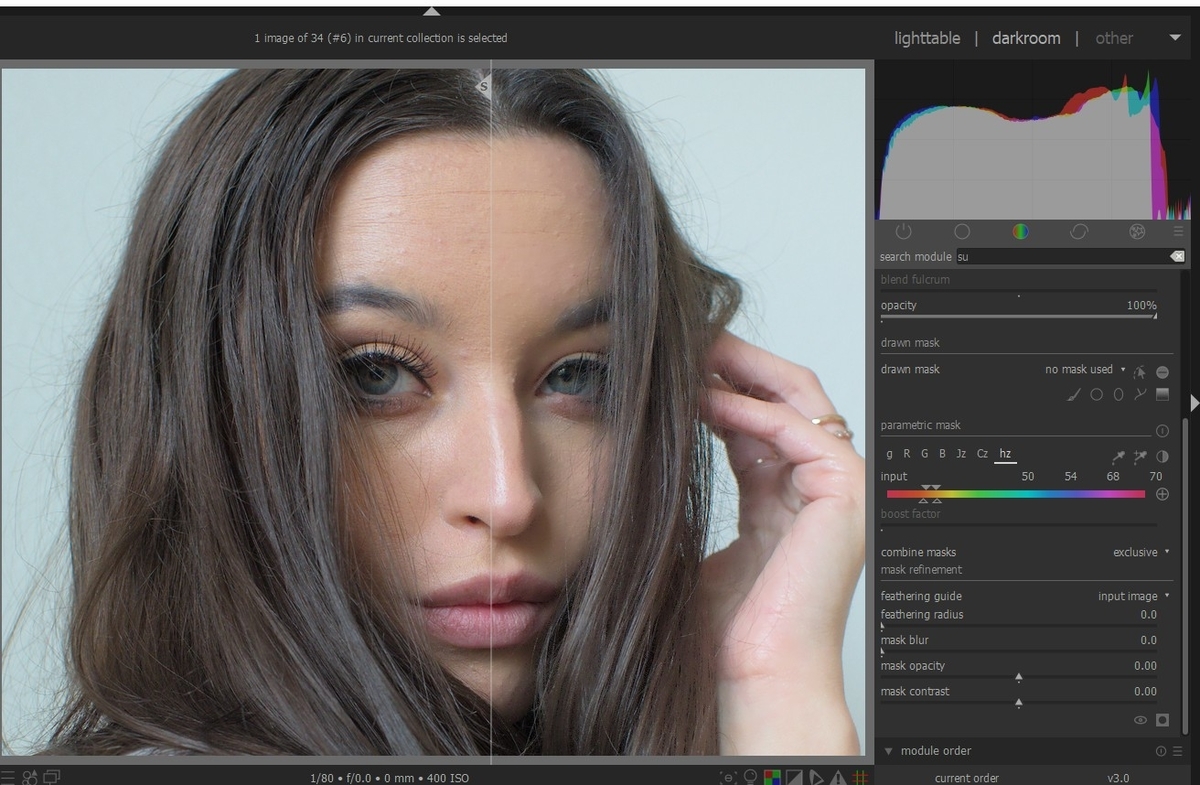Open module groups presets hamburger menu
Screen dimensions: 1200x785
(1178, 232)
